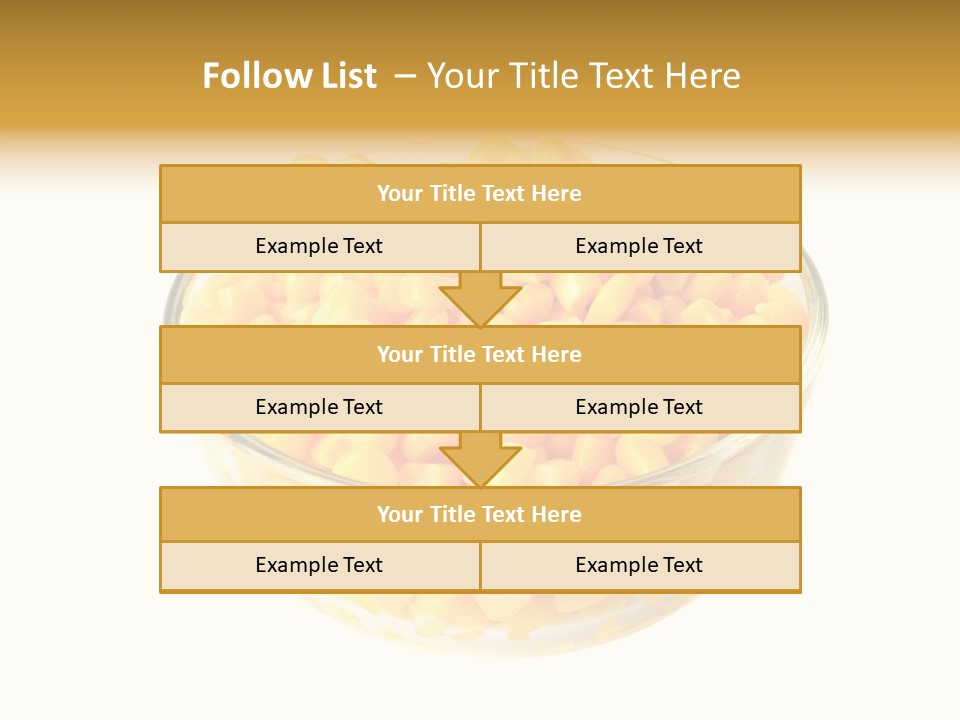
Task: Select the corn bowl background image below the list
Action: pyautogui.click(x=480, y=620)
